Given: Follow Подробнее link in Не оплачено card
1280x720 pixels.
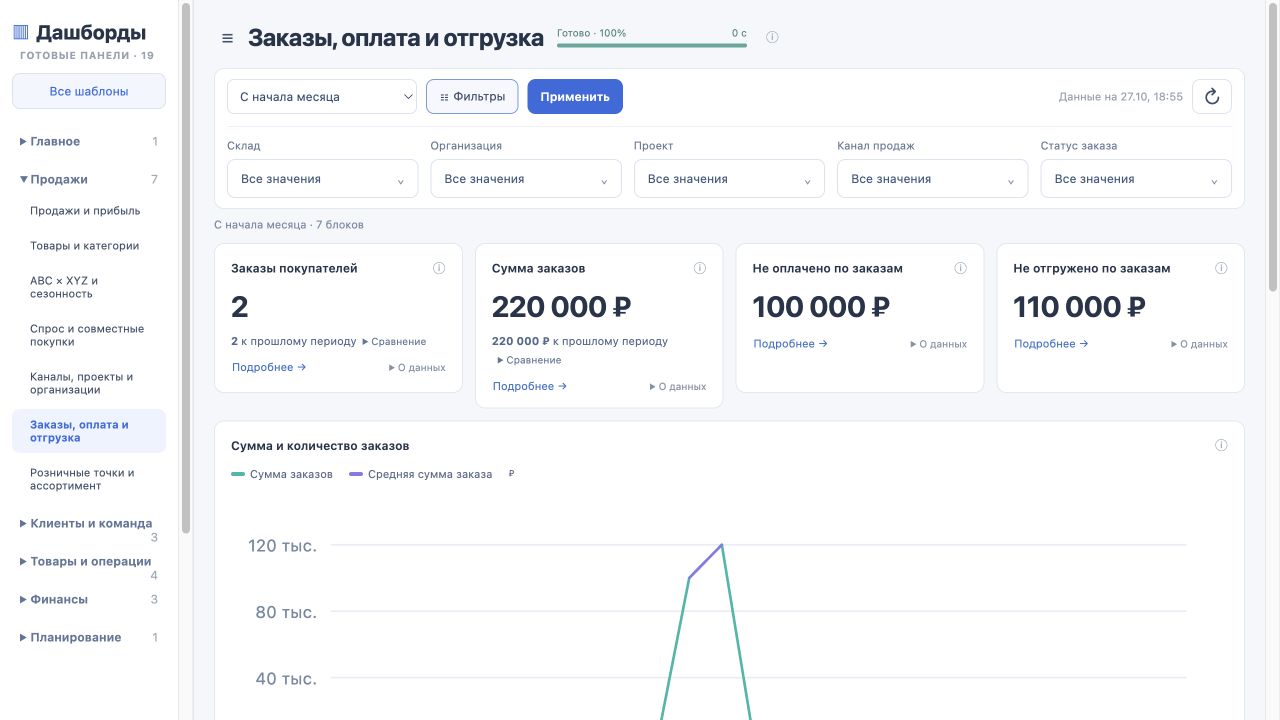Looking at the screenshot, I should pyautogui.click(x=791, y=344).
